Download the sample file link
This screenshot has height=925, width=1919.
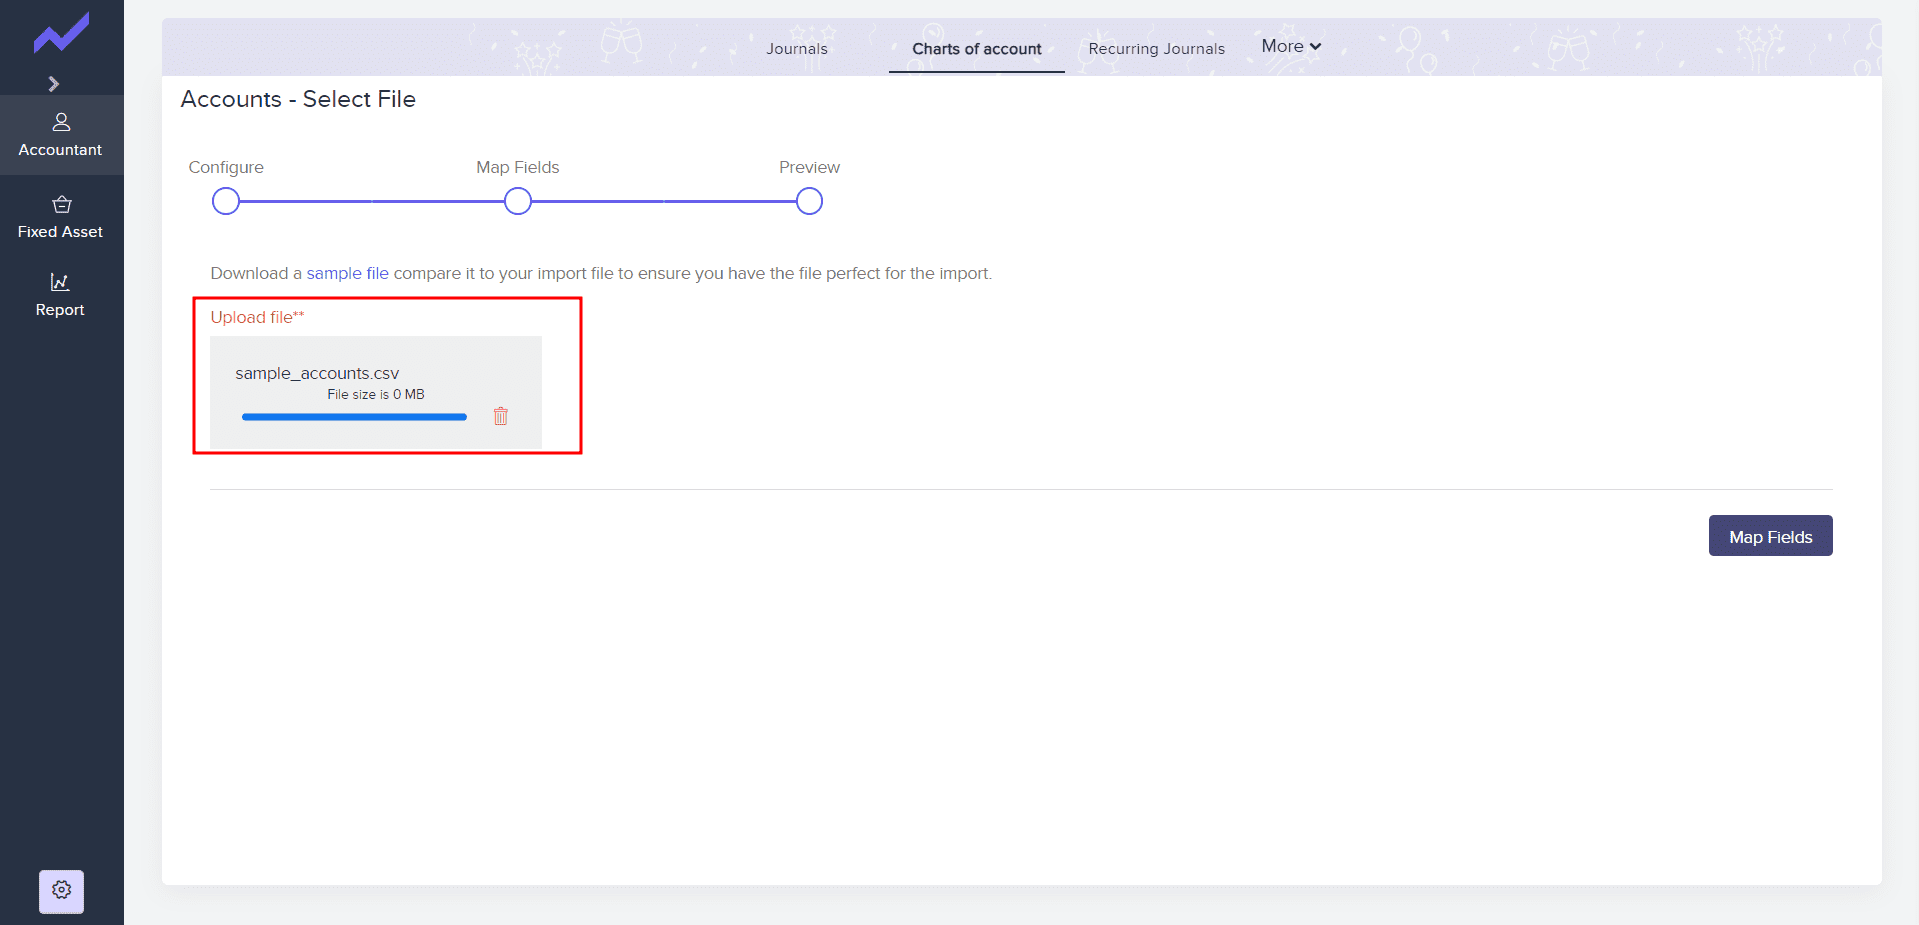[347, 273]
